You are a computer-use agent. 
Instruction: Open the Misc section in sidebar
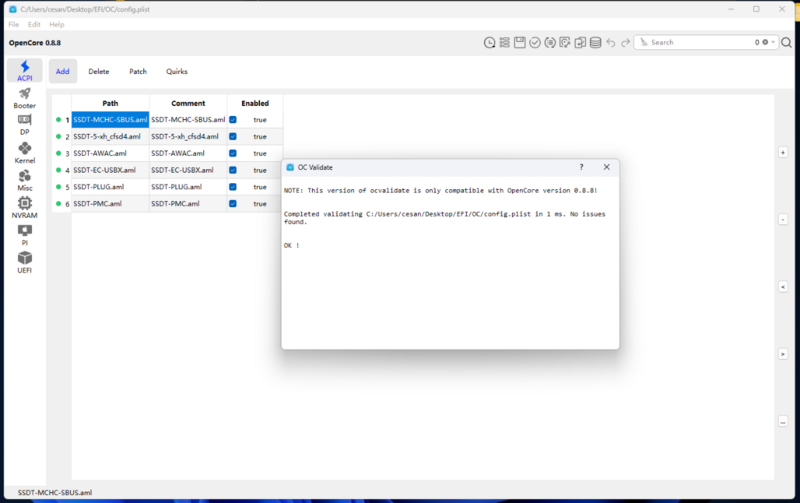24,181
